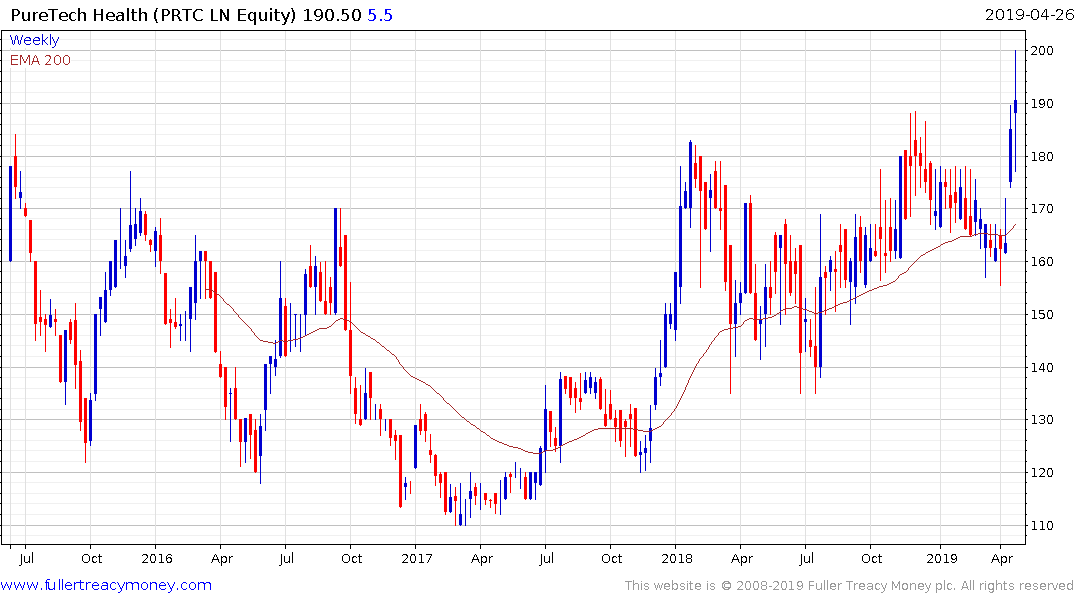Click the 180 price axis label
Screen dimensions: 1075x600
(x=1042, y=156)
